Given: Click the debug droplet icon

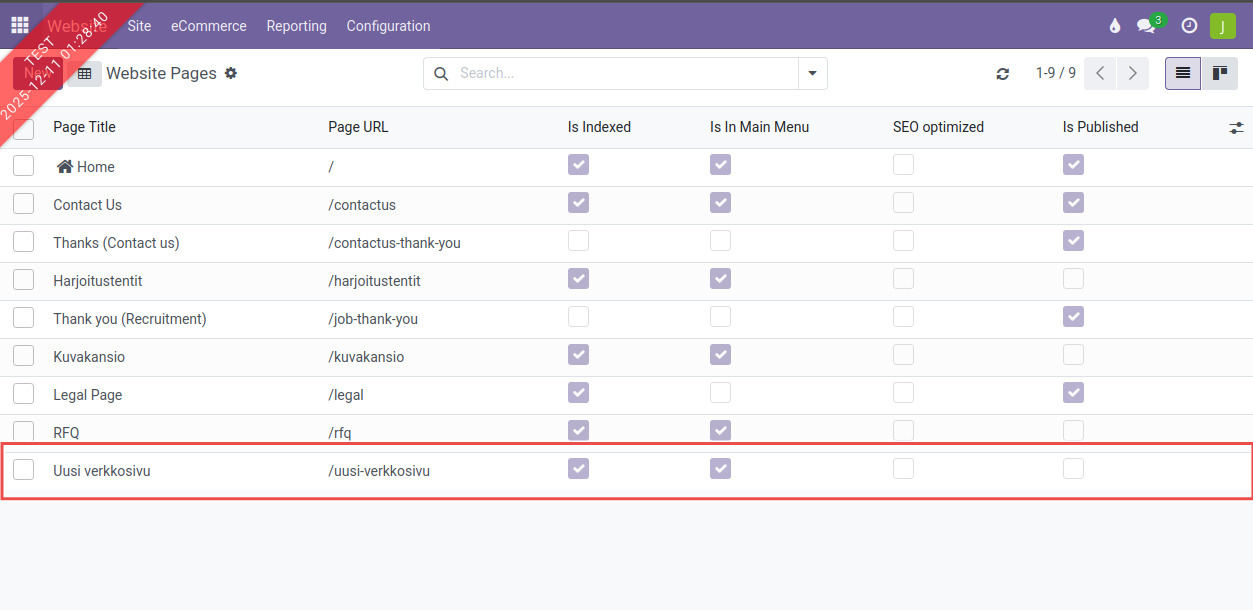Looking at the screenshot, I should tap(1115, 26).
